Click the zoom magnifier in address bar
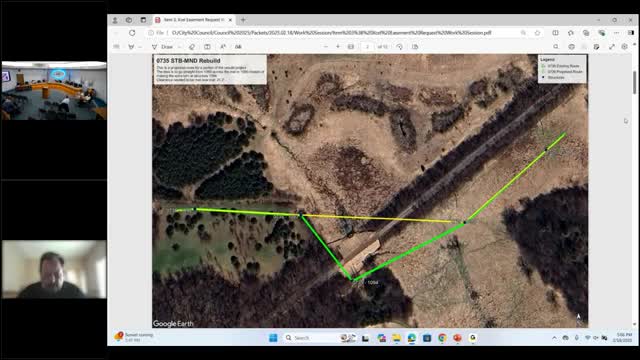The height and width of the screenshot is (360, 640). tap(523, 33)
